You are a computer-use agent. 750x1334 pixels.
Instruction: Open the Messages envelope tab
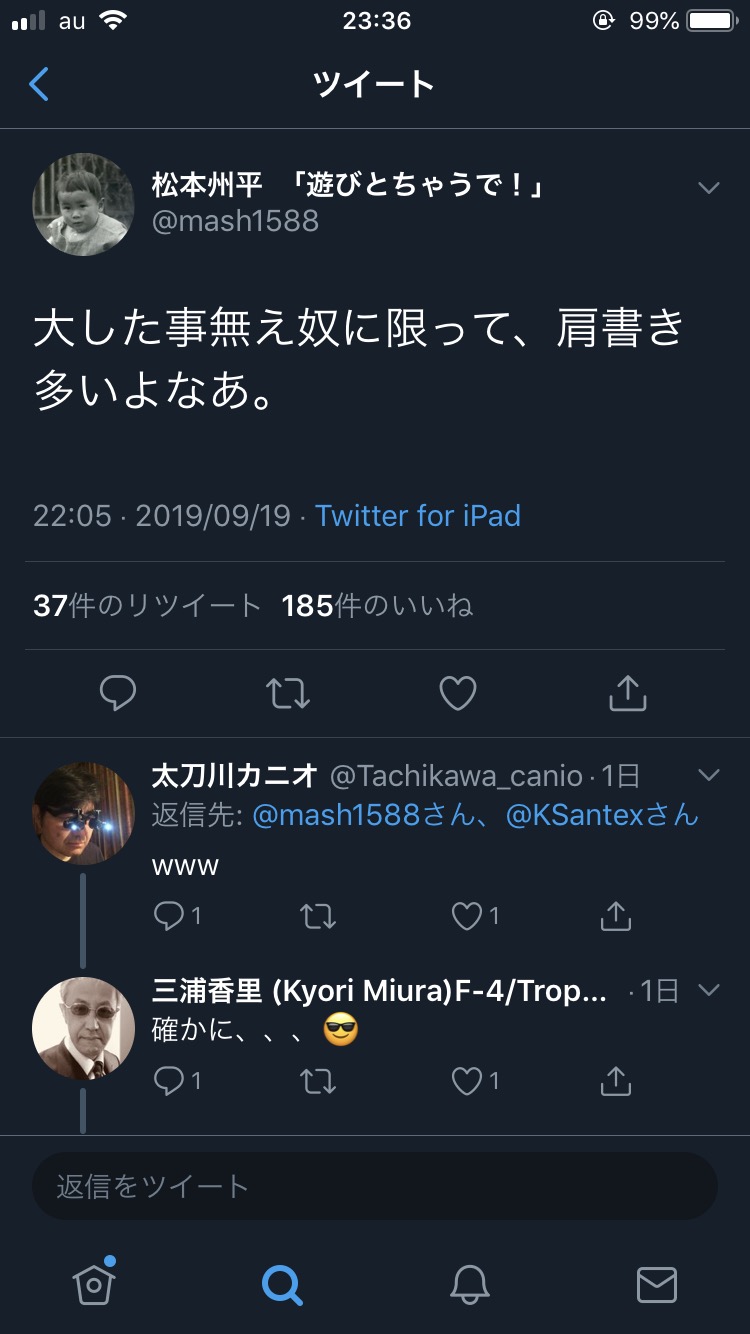coord(657,1284)
